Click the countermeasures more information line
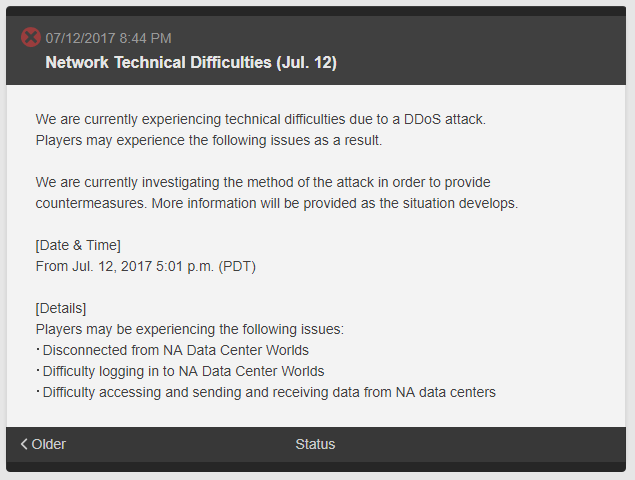This screenshot has height=480, width=635. pyautogui.click(x=276, y=203)
